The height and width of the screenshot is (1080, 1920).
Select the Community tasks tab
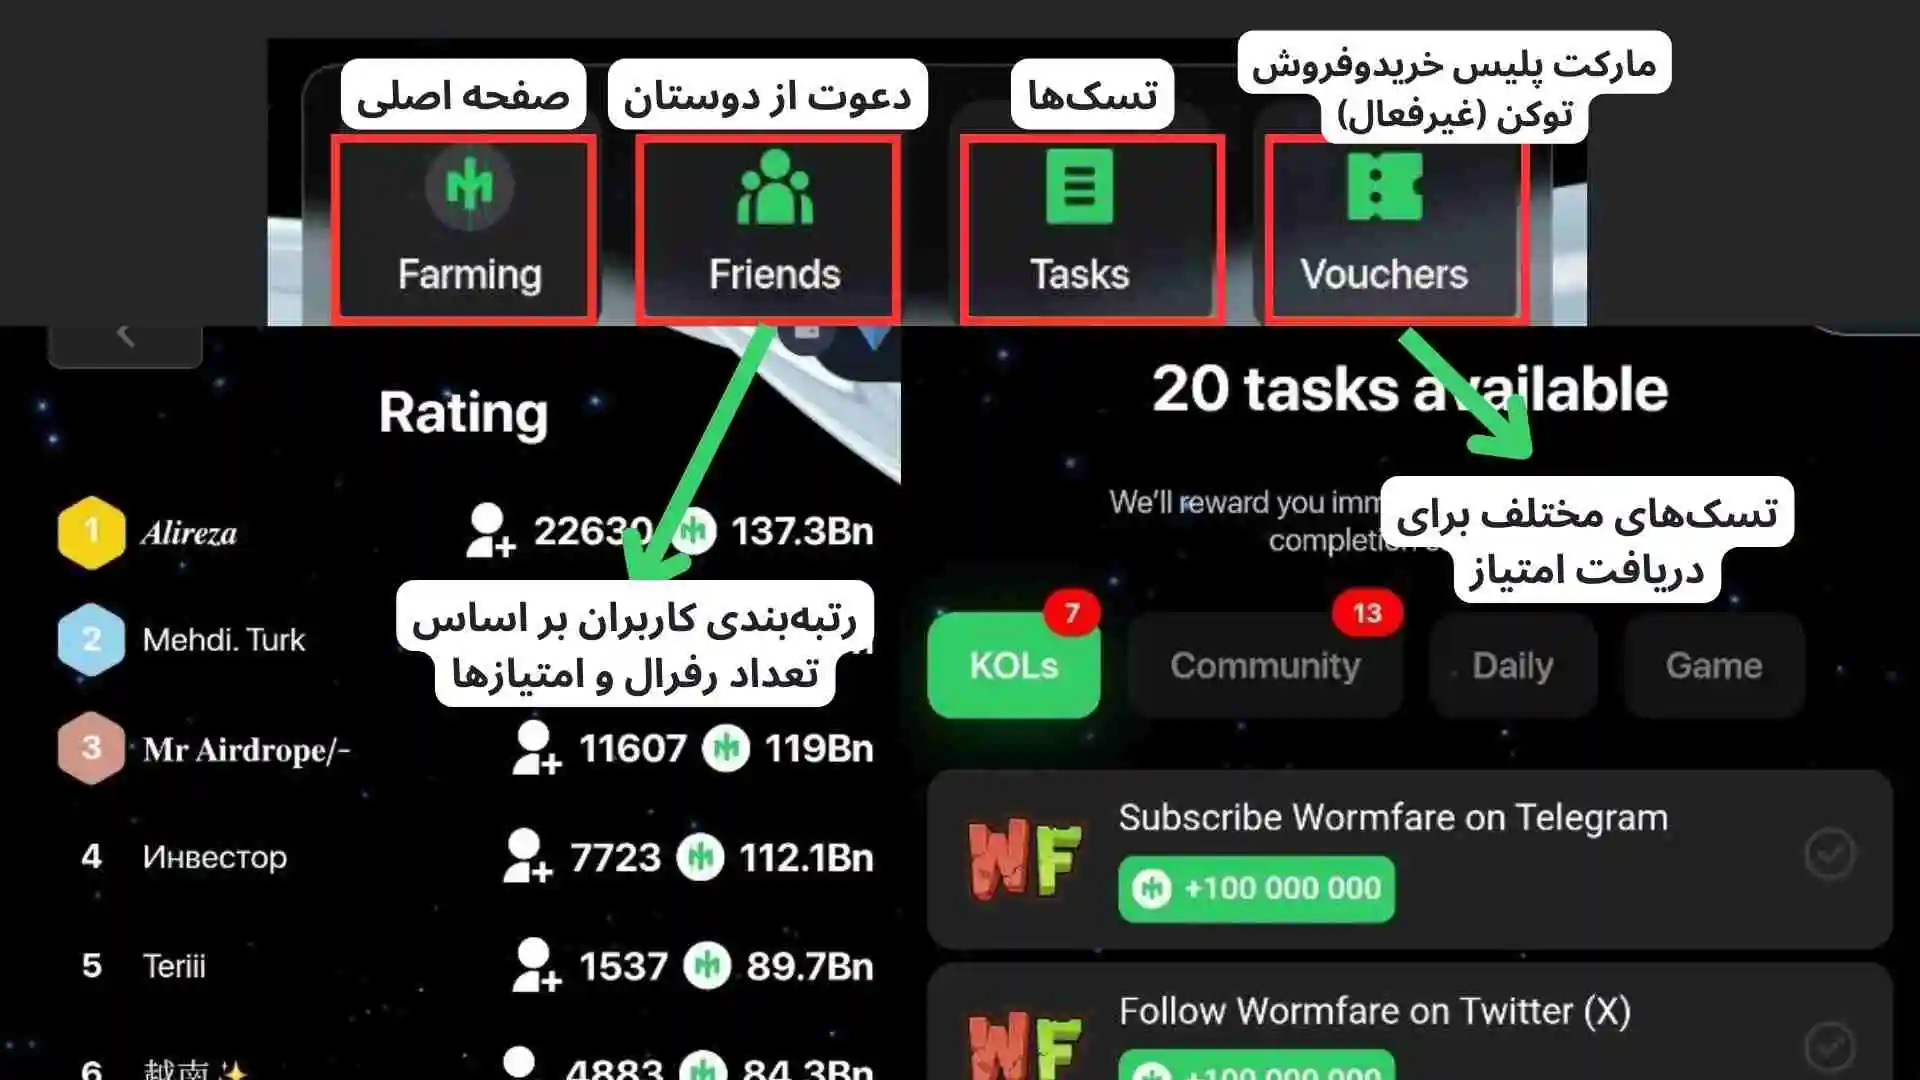(x=1263, y=666)
